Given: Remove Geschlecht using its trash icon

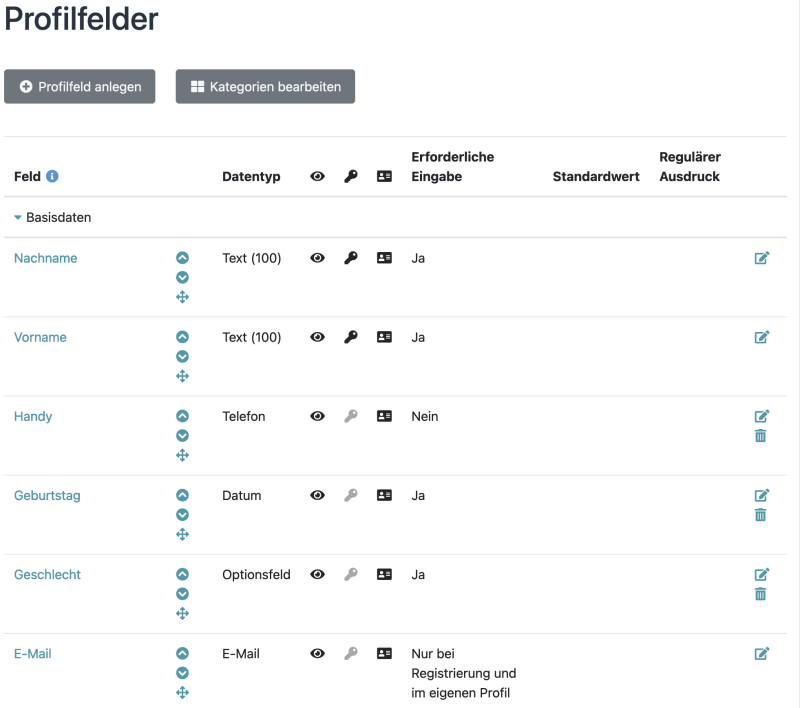Looking at the screenshot, I should tap(762, 594).
